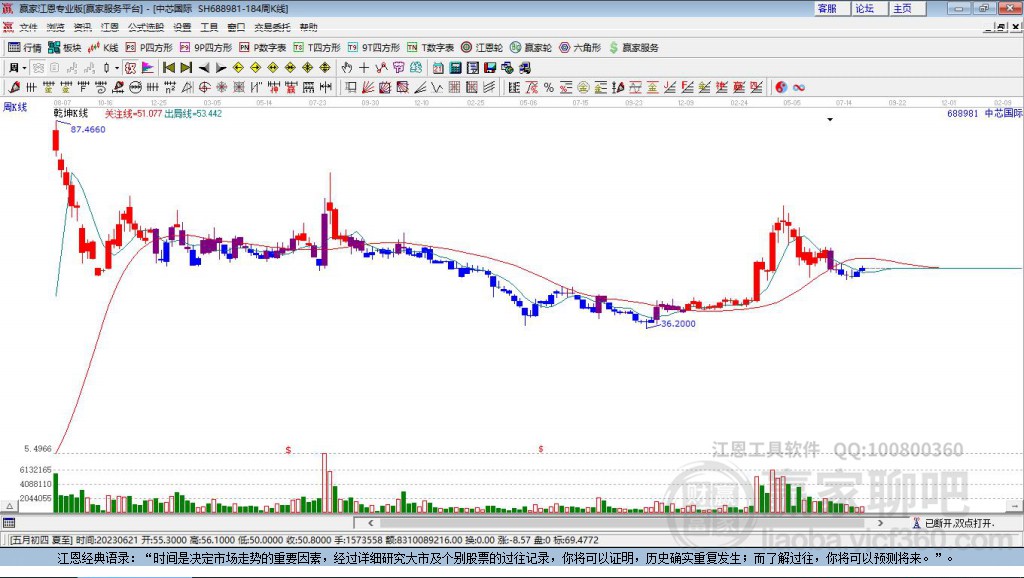Click the blue infinity symbol icon

(799, 88)
